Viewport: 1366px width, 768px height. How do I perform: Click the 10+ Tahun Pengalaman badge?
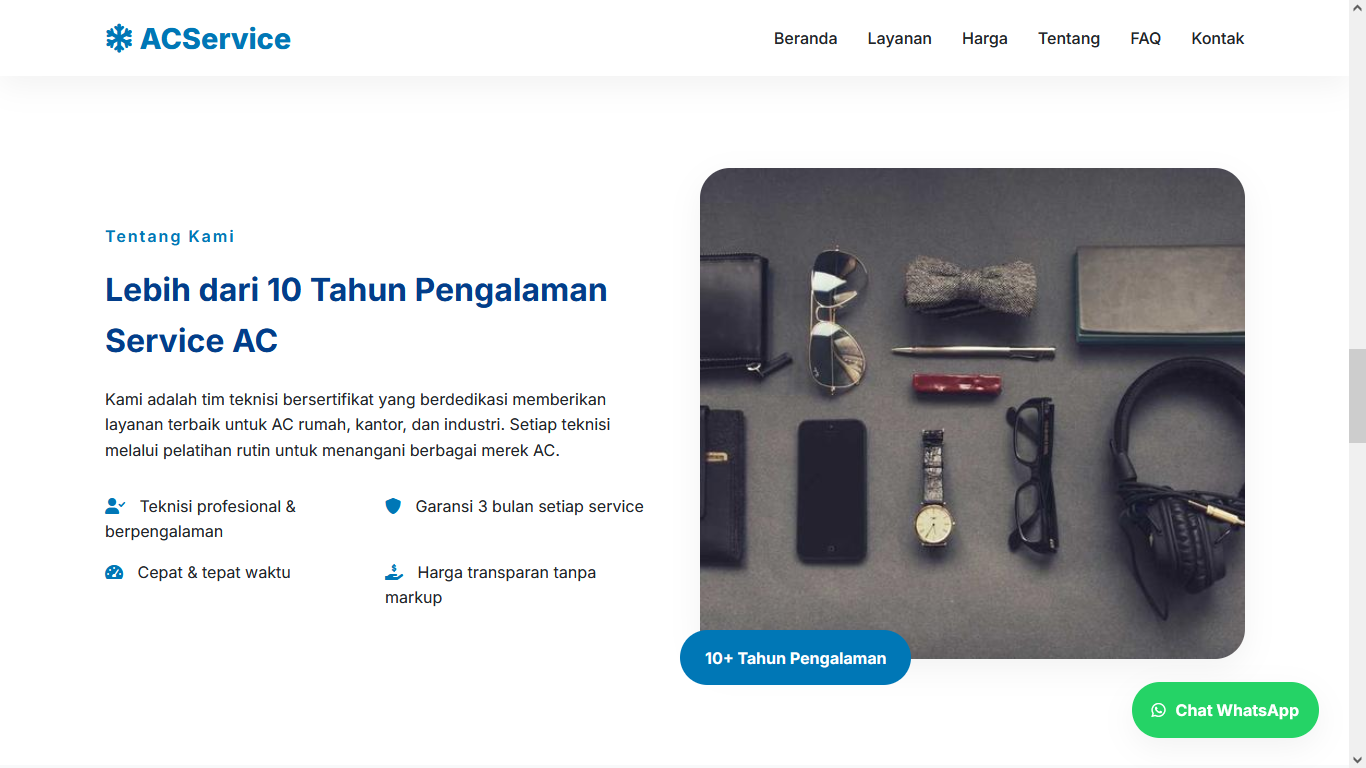[795, 658]
